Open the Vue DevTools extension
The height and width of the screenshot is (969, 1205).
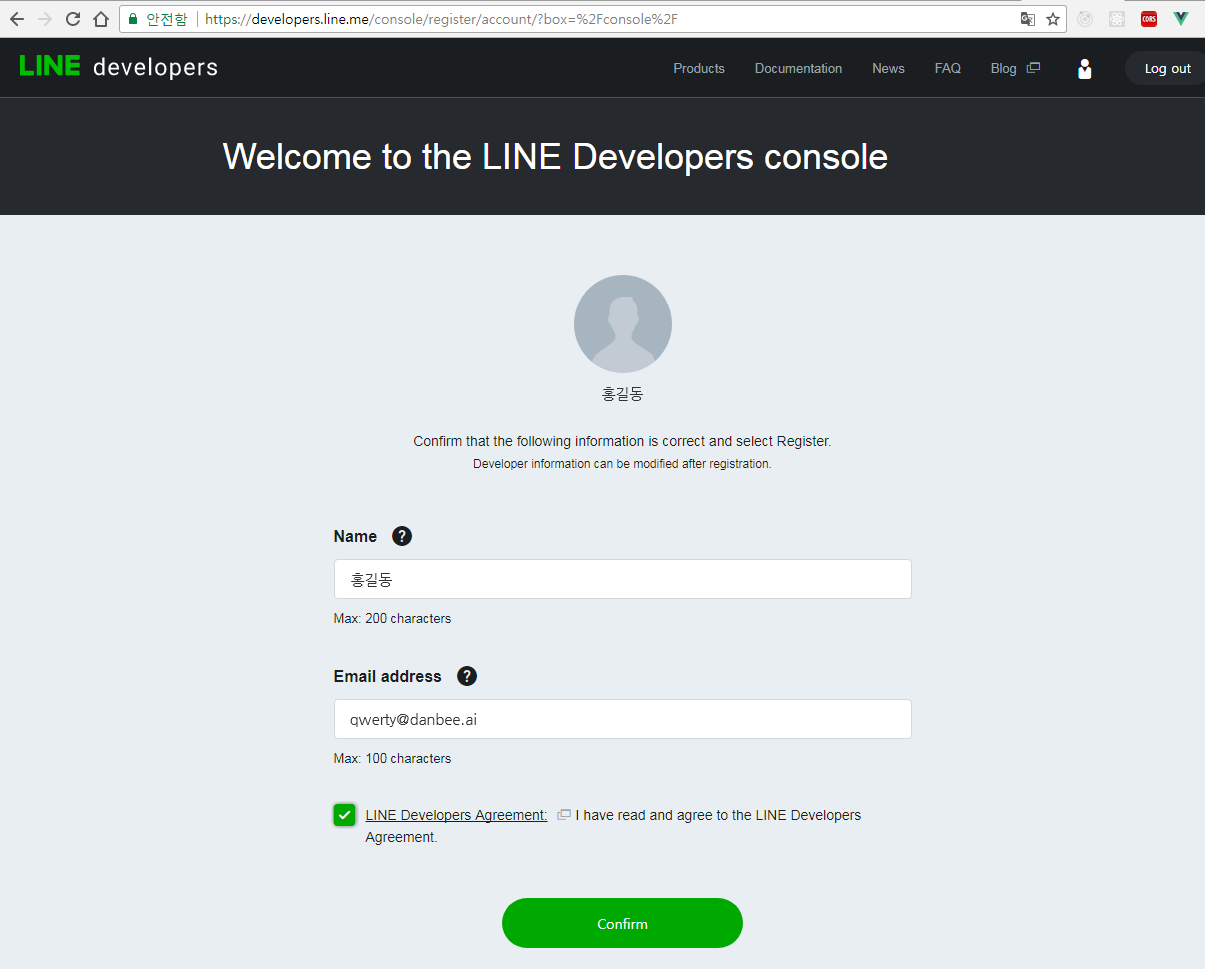(x=1181, y=19)
